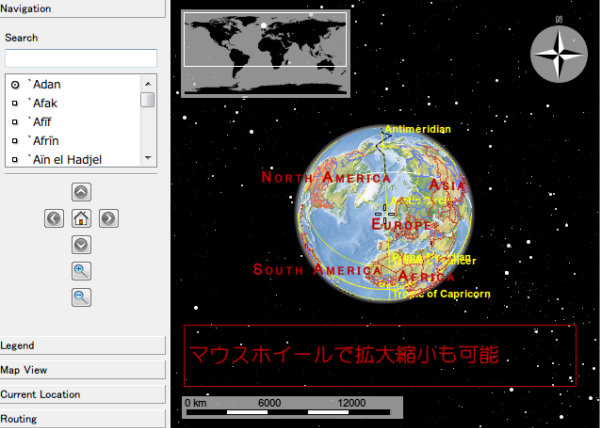Pan the map right with arrow button
Screen dimensions: 600x428
[109, 218]
